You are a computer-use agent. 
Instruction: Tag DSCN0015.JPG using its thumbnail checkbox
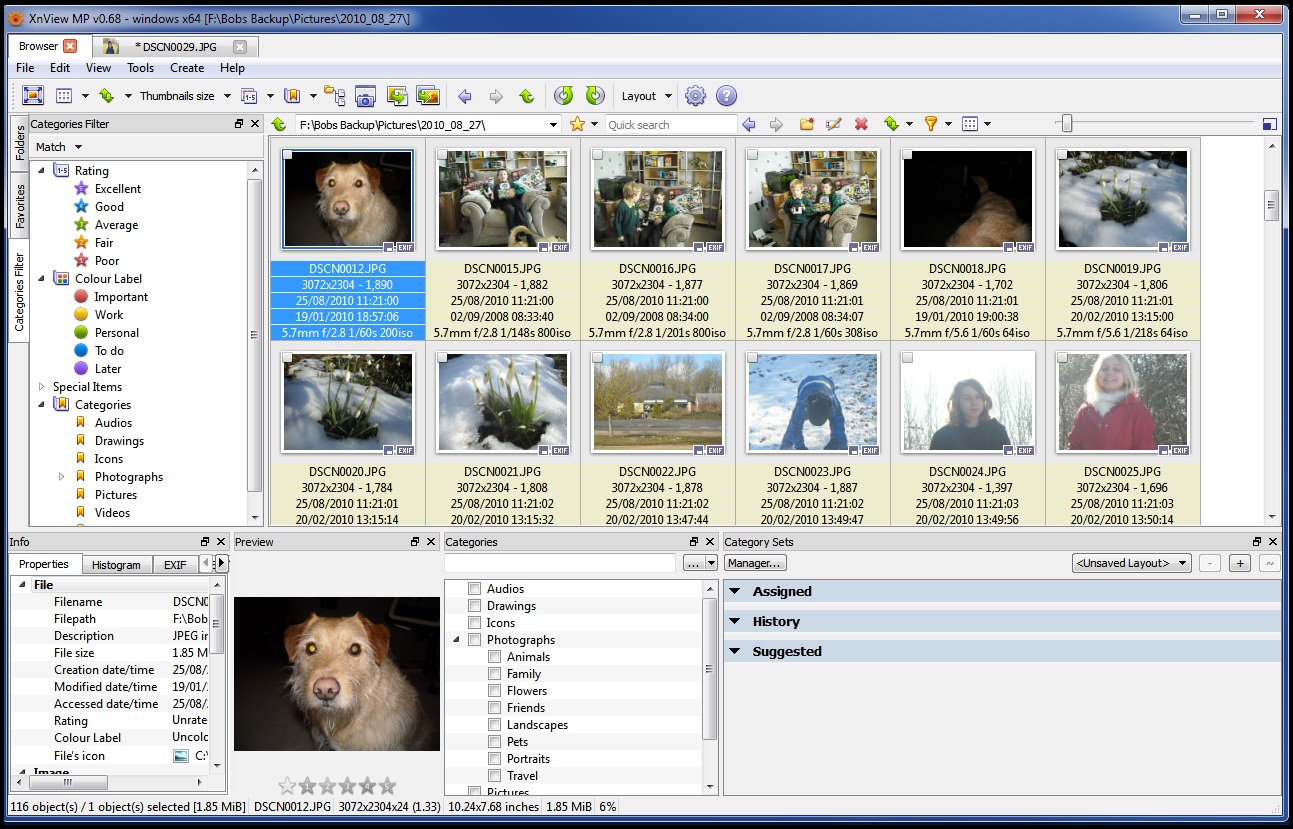coord(443,155)
